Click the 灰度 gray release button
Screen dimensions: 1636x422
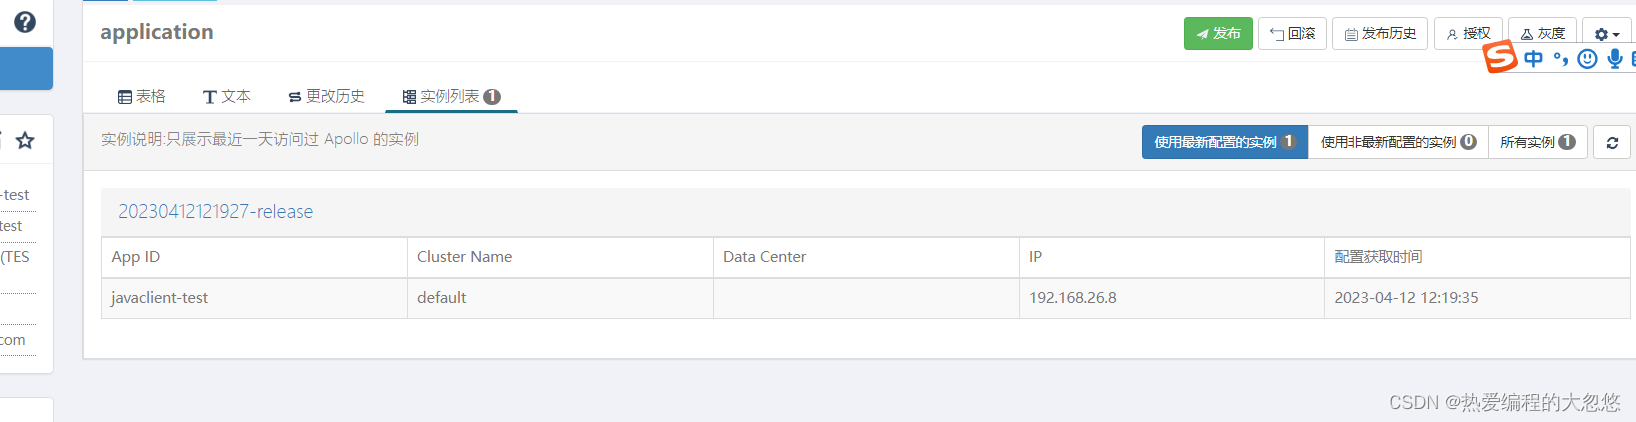pos(1543,33)
